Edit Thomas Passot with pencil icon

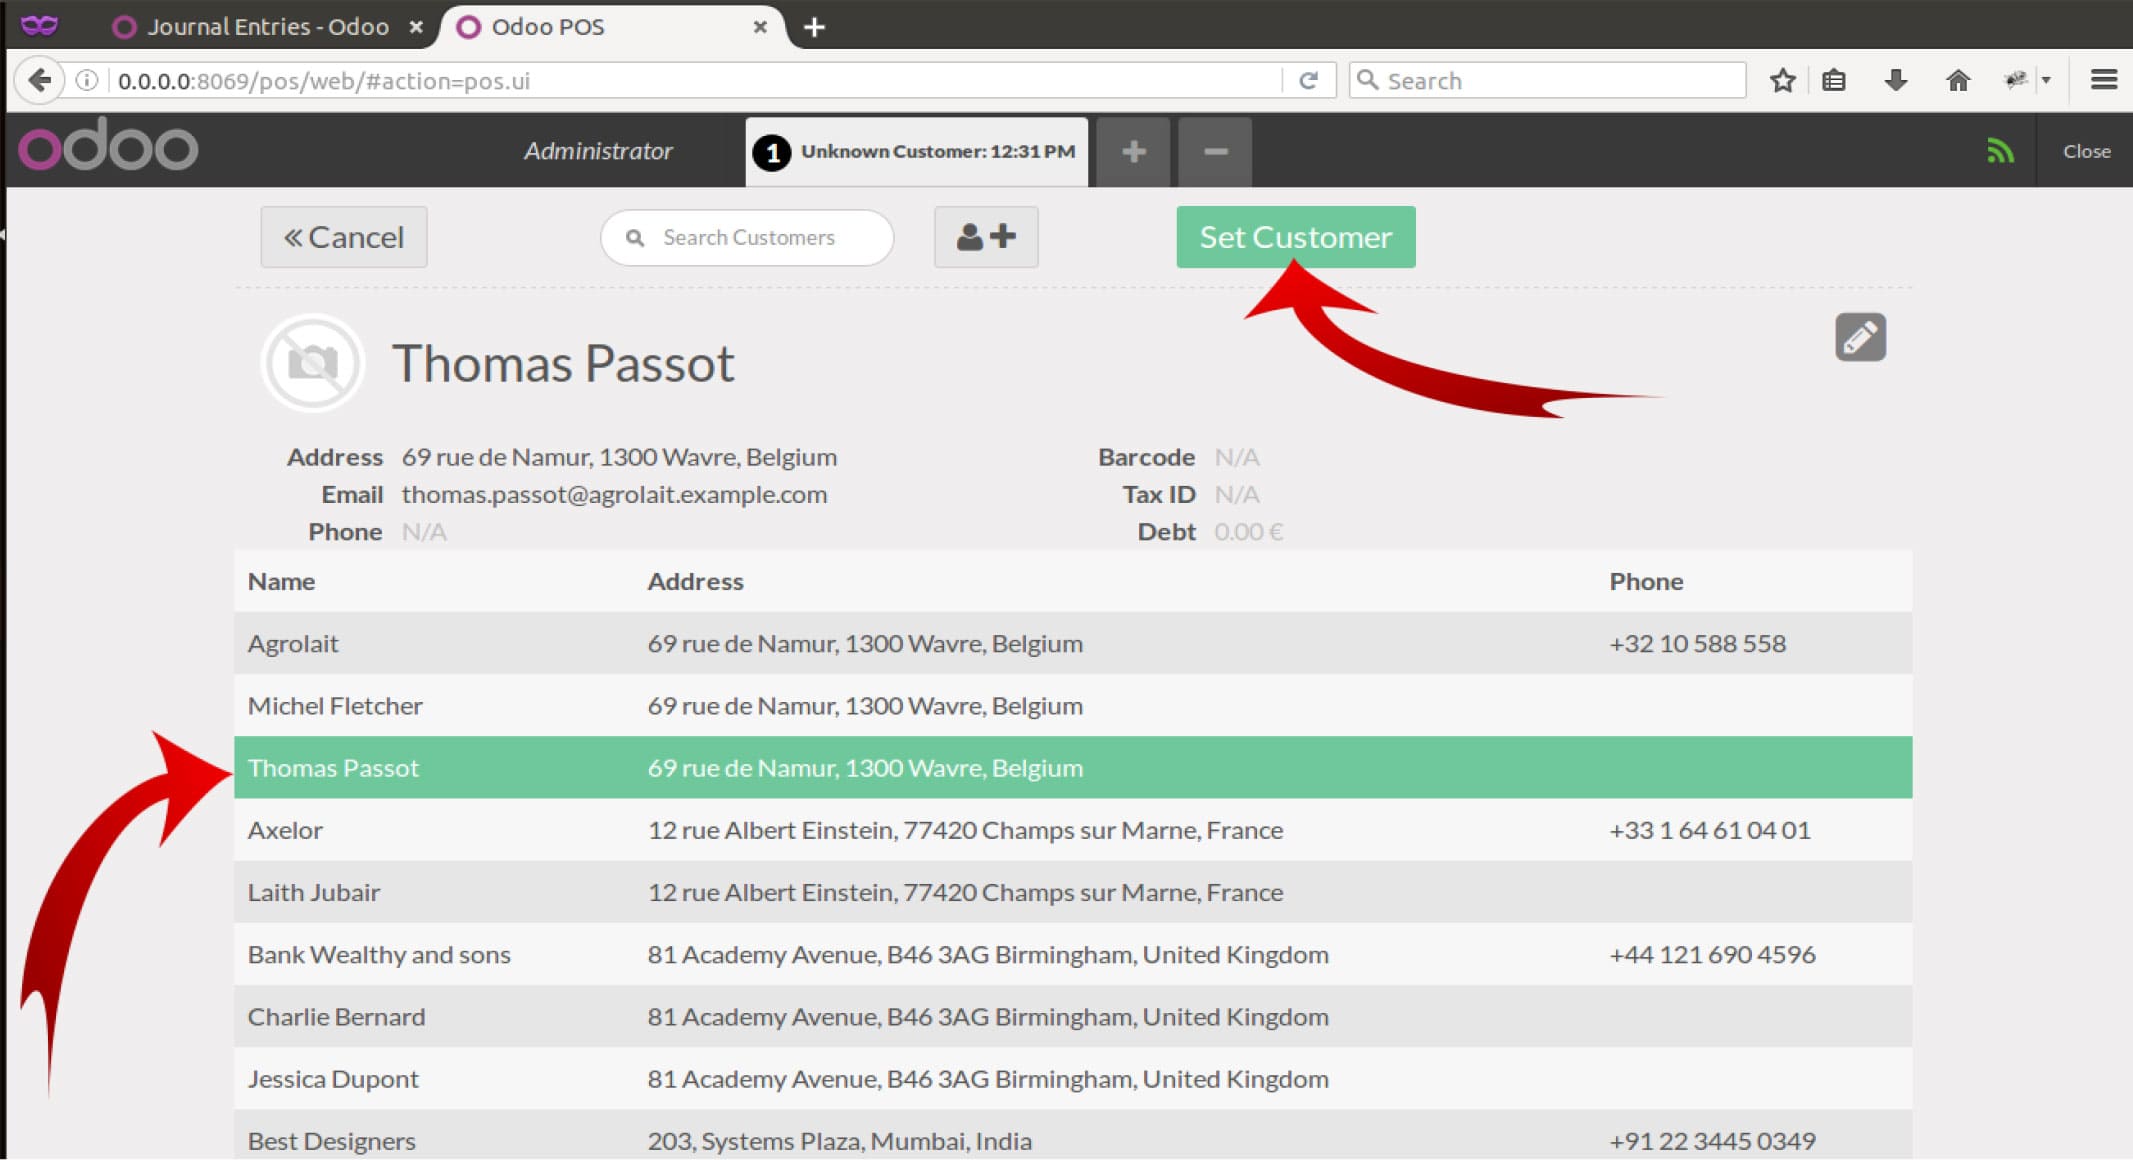coord(1860,337)
